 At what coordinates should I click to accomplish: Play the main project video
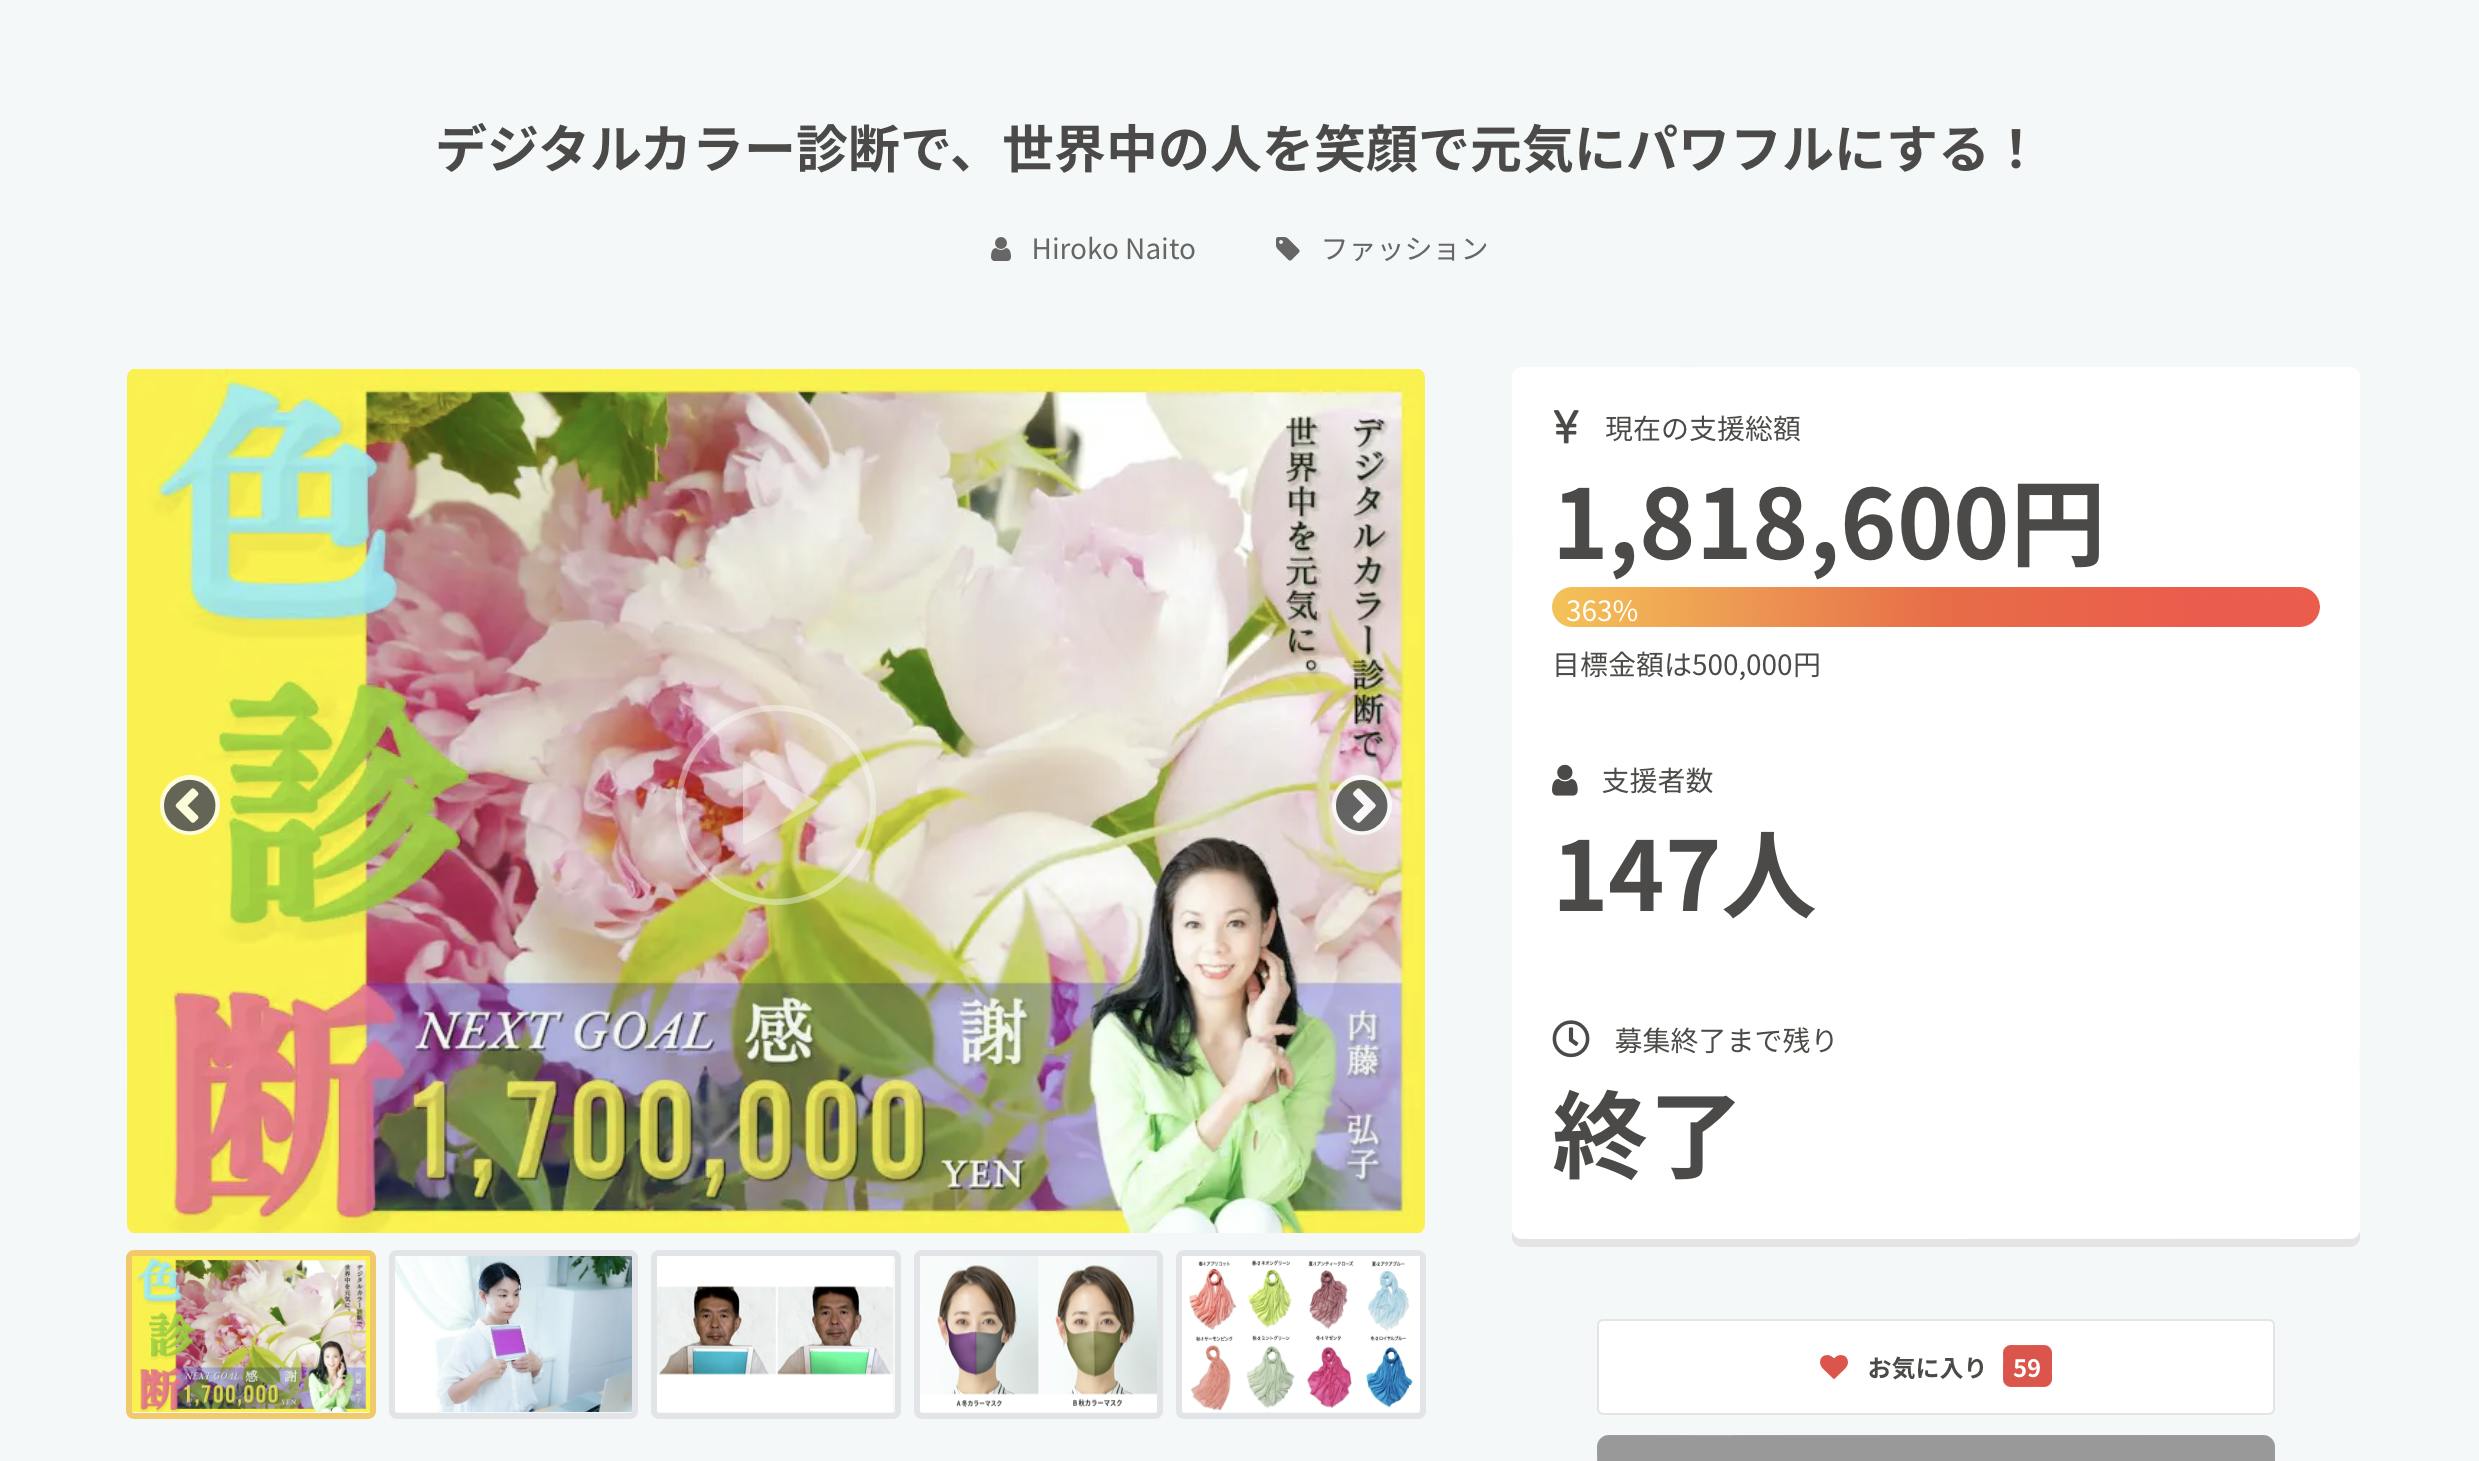tap(776, 804)
